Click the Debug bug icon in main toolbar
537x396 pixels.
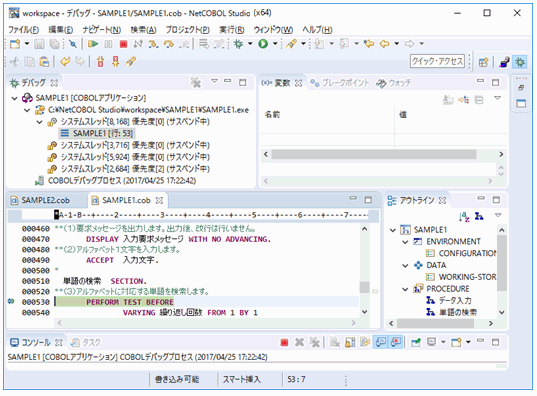pos(238,44)
